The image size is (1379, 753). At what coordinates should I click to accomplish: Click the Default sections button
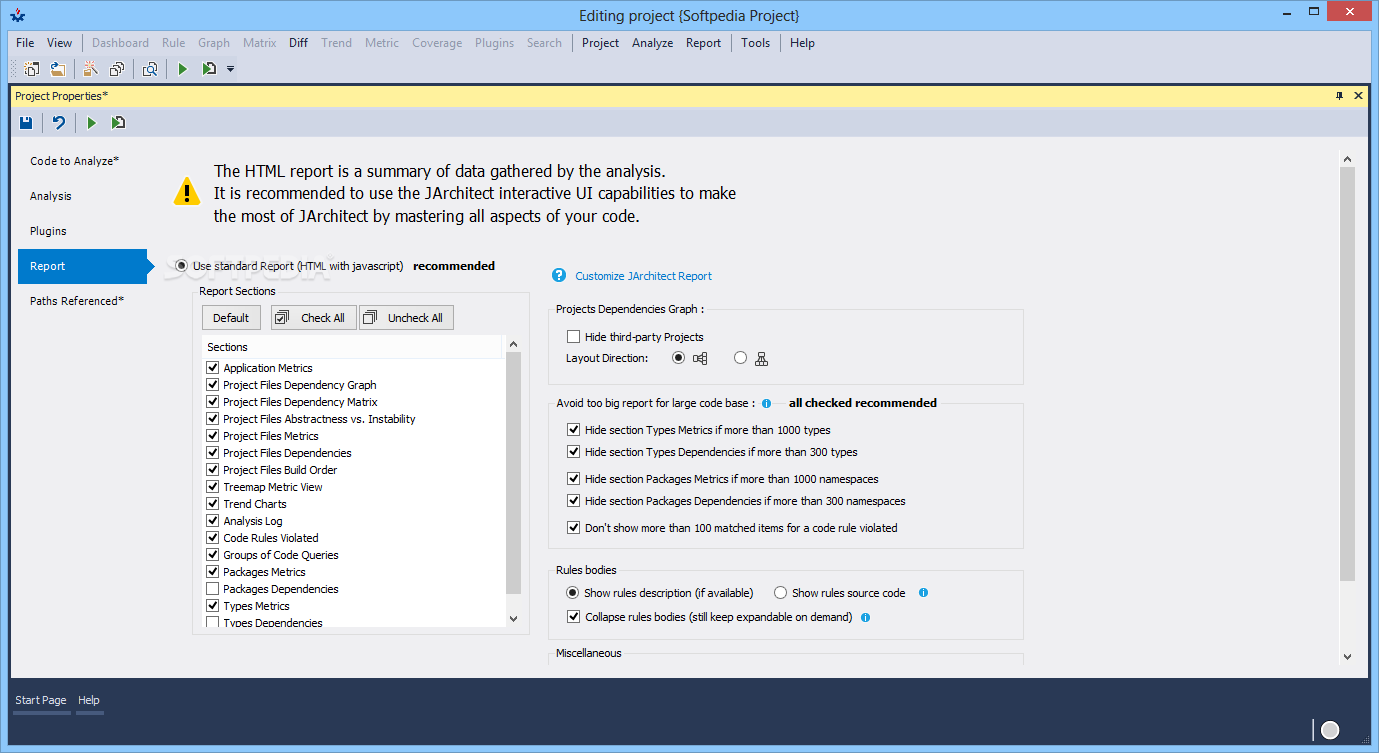tap(231, 318)
